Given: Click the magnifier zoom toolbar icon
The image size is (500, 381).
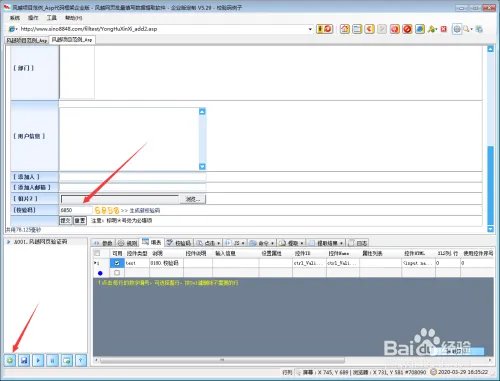Looking at the screenshot, I should [x=467, y=29].
